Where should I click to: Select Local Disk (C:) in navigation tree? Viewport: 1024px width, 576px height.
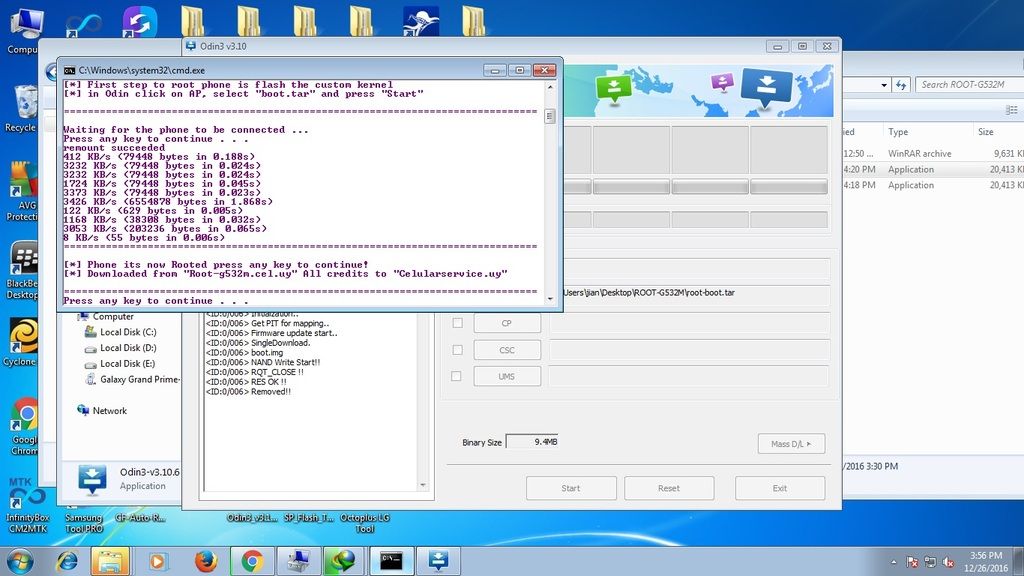[x=127, y=332]
